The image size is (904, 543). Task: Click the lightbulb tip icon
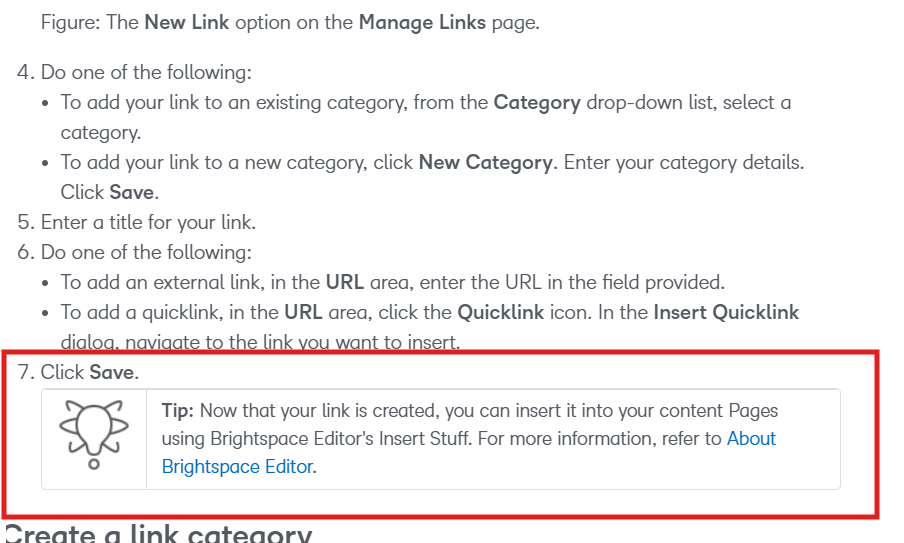click(x=94, y=435)
